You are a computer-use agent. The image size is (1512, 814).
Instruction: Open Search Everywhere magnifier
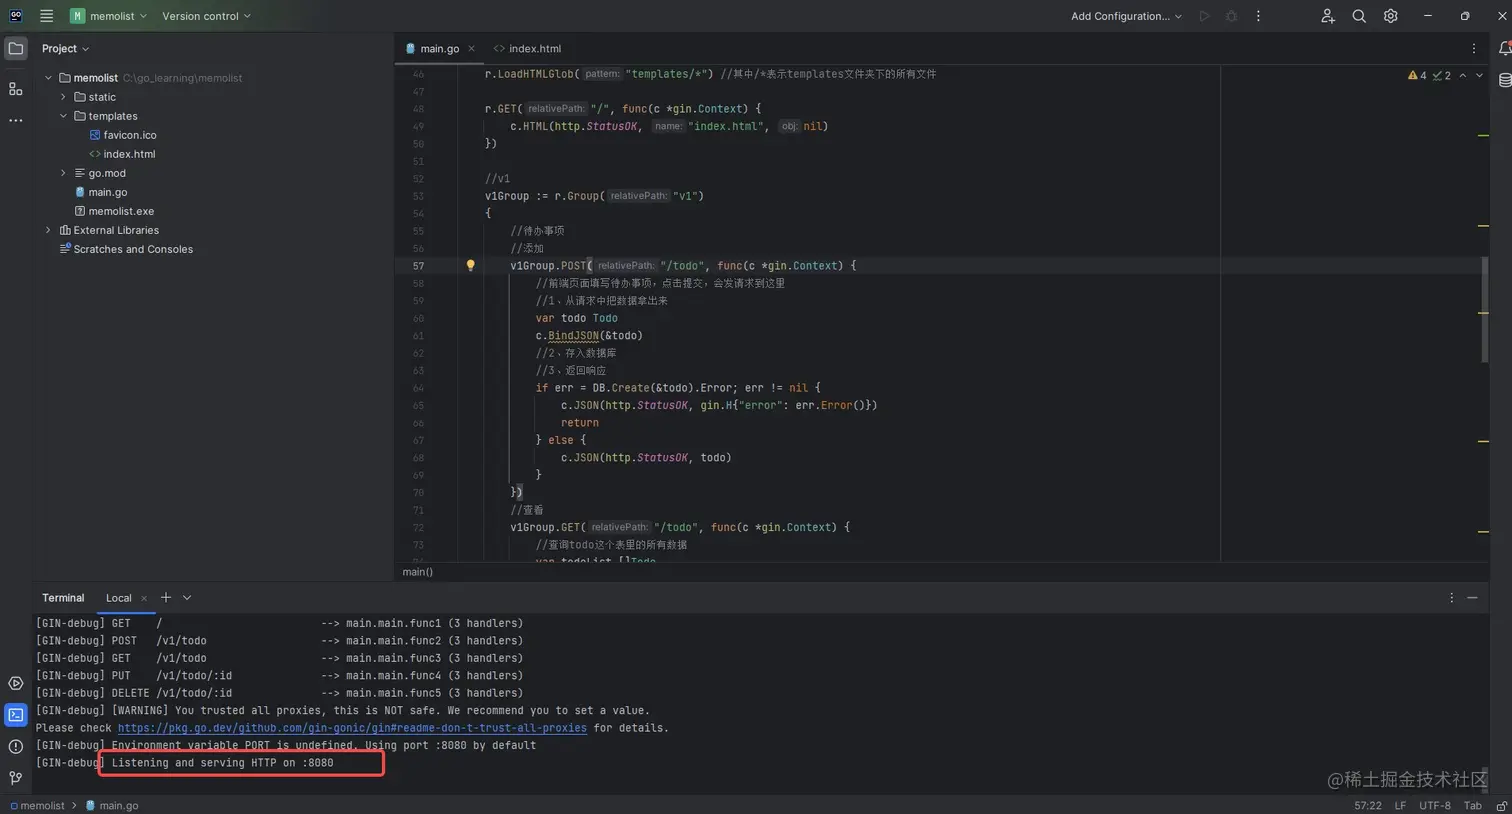1359,16
